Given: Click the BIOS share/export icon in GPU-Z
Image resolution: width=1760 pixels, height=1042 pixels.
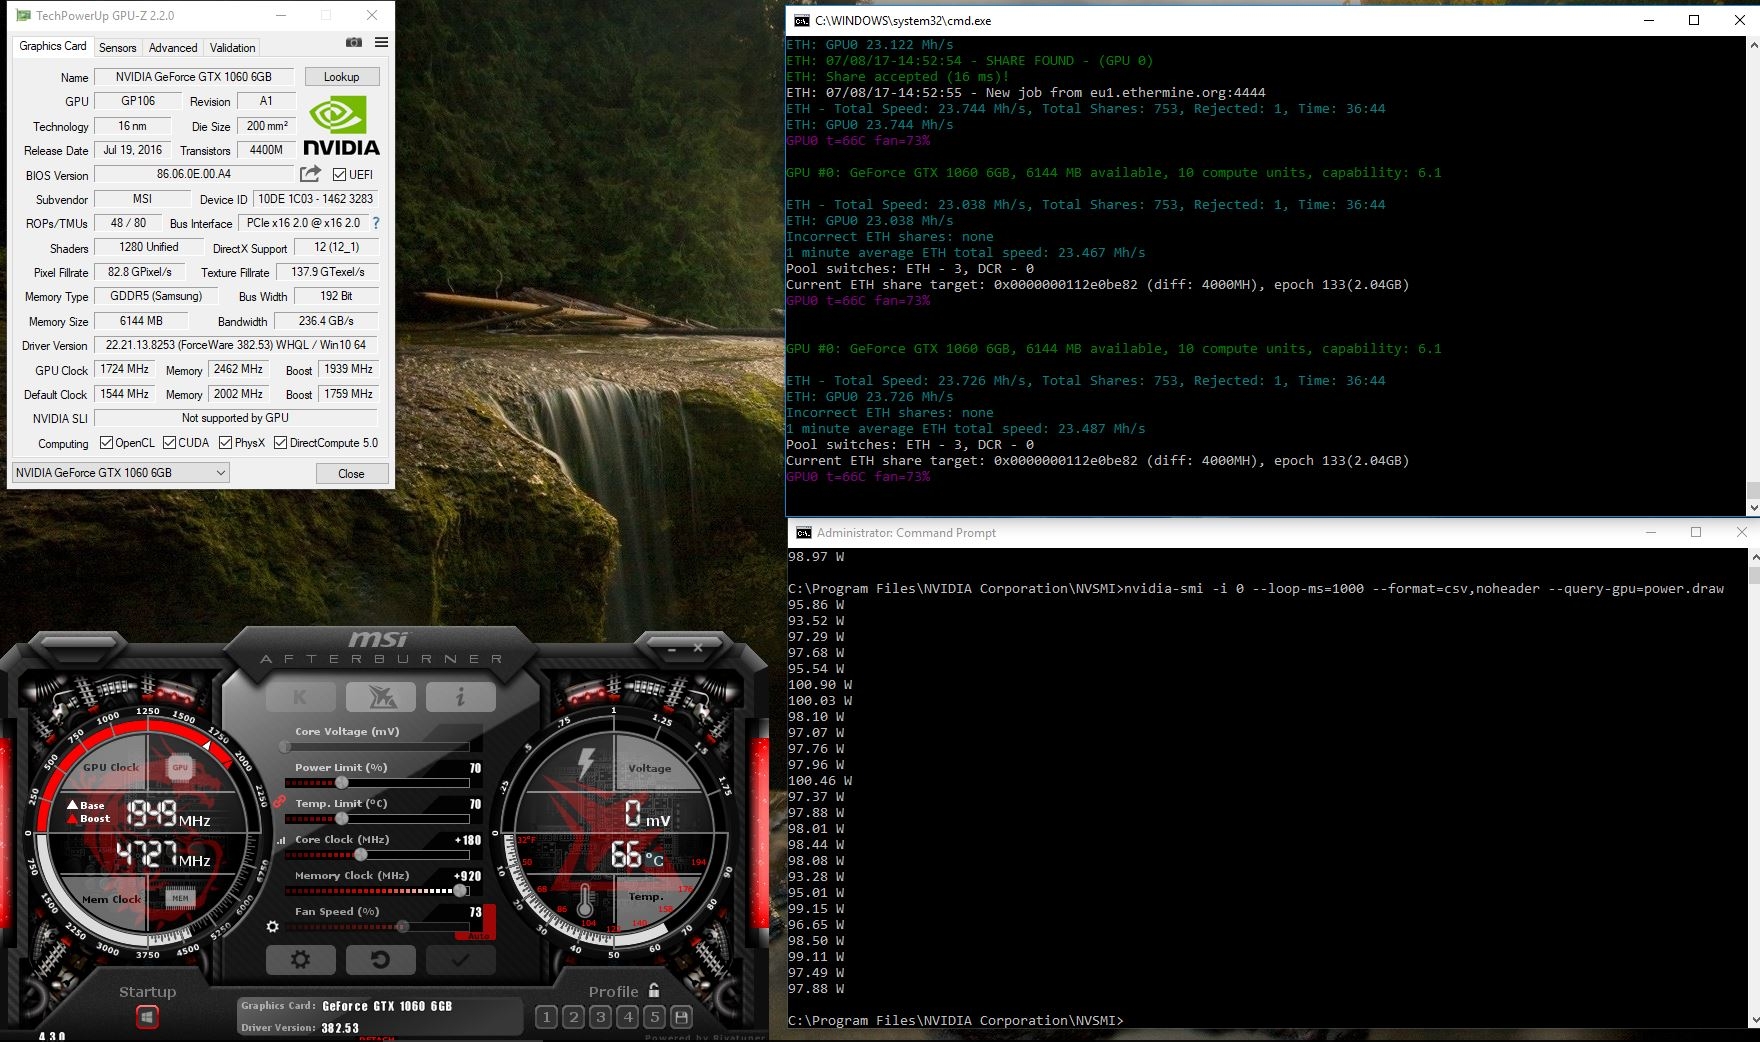Looking at the screenshot, I should tap(311, 173).
